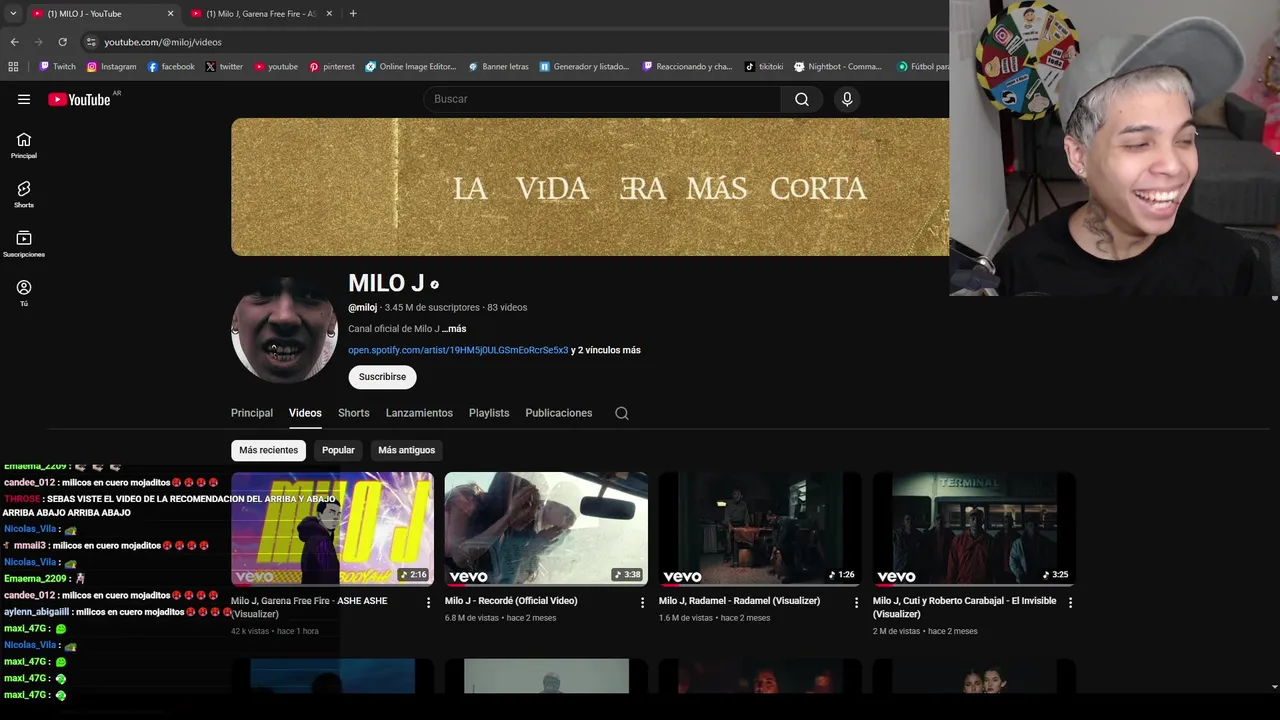Play the El Invisible video thumbnail
The image size is (1280, 720).
tap(974, 529)
